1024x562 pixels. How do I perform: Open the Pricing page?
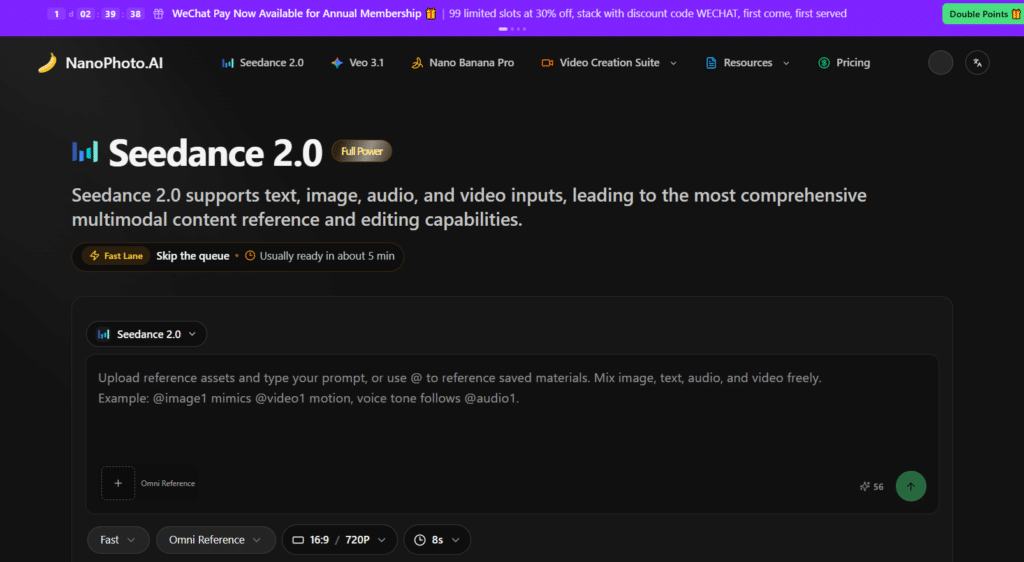click(x=844, y=63)
